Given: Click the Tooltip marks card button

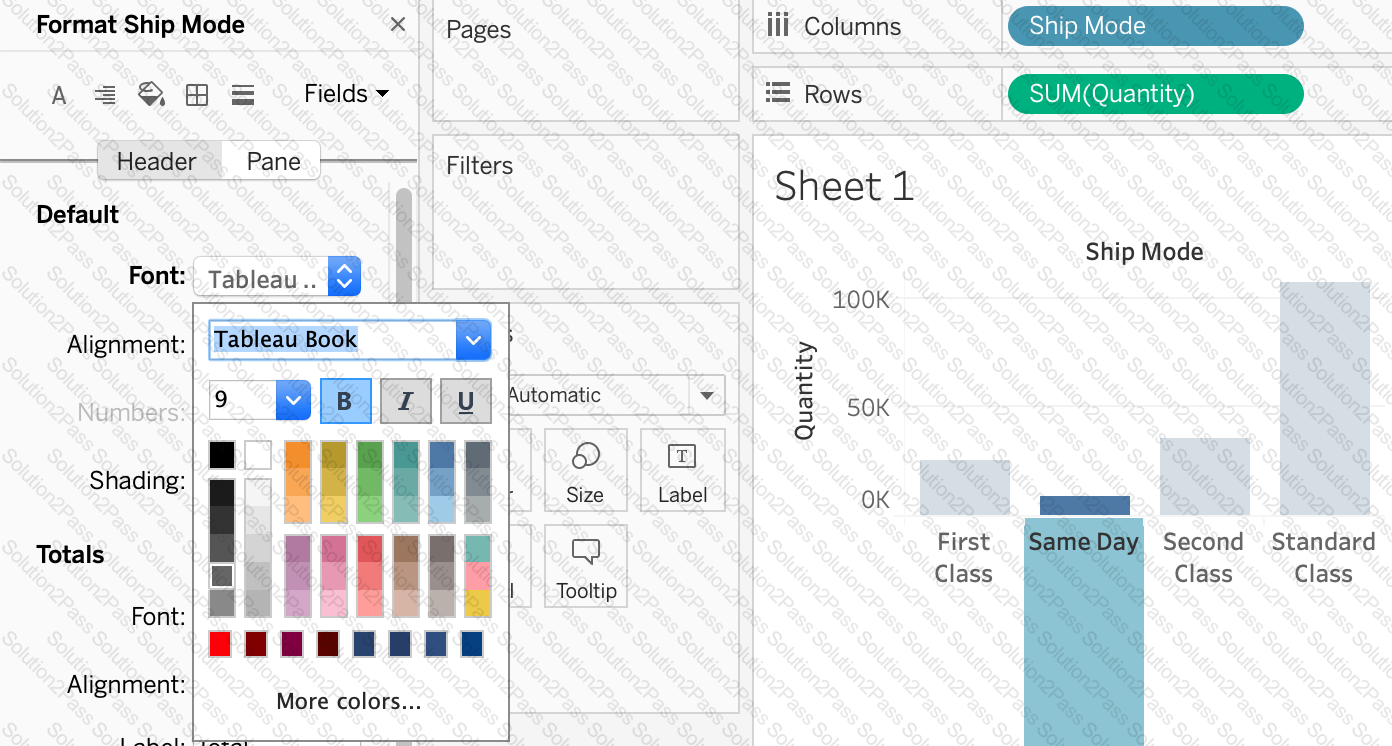Looking at the screenshot, I should [585, 566].
